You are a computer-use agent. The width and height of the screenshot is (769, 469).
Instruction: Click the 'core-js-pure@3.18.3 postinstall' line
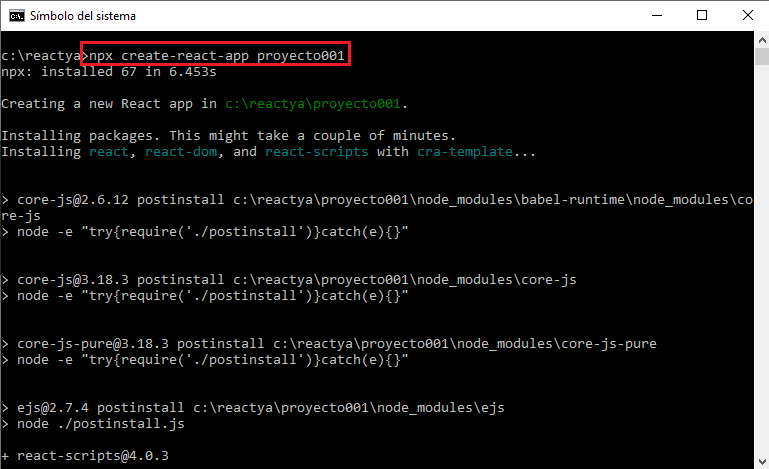tap(329, 343)
